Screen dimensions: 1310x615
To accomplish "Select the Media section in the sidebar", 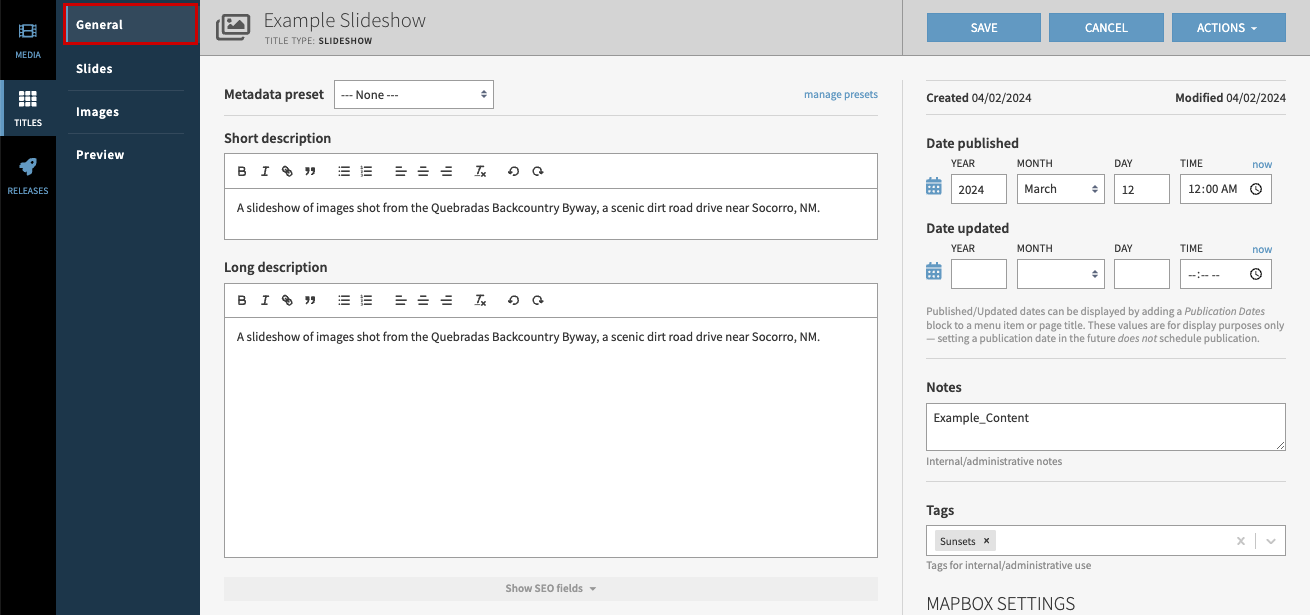I will 28,37.
